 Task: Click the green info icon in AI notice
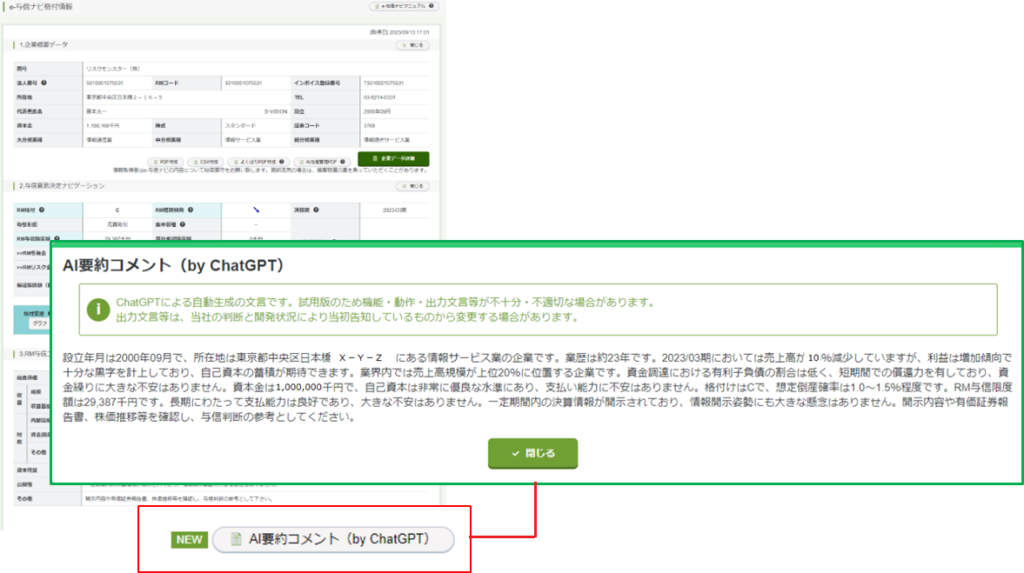click(98, 309)
